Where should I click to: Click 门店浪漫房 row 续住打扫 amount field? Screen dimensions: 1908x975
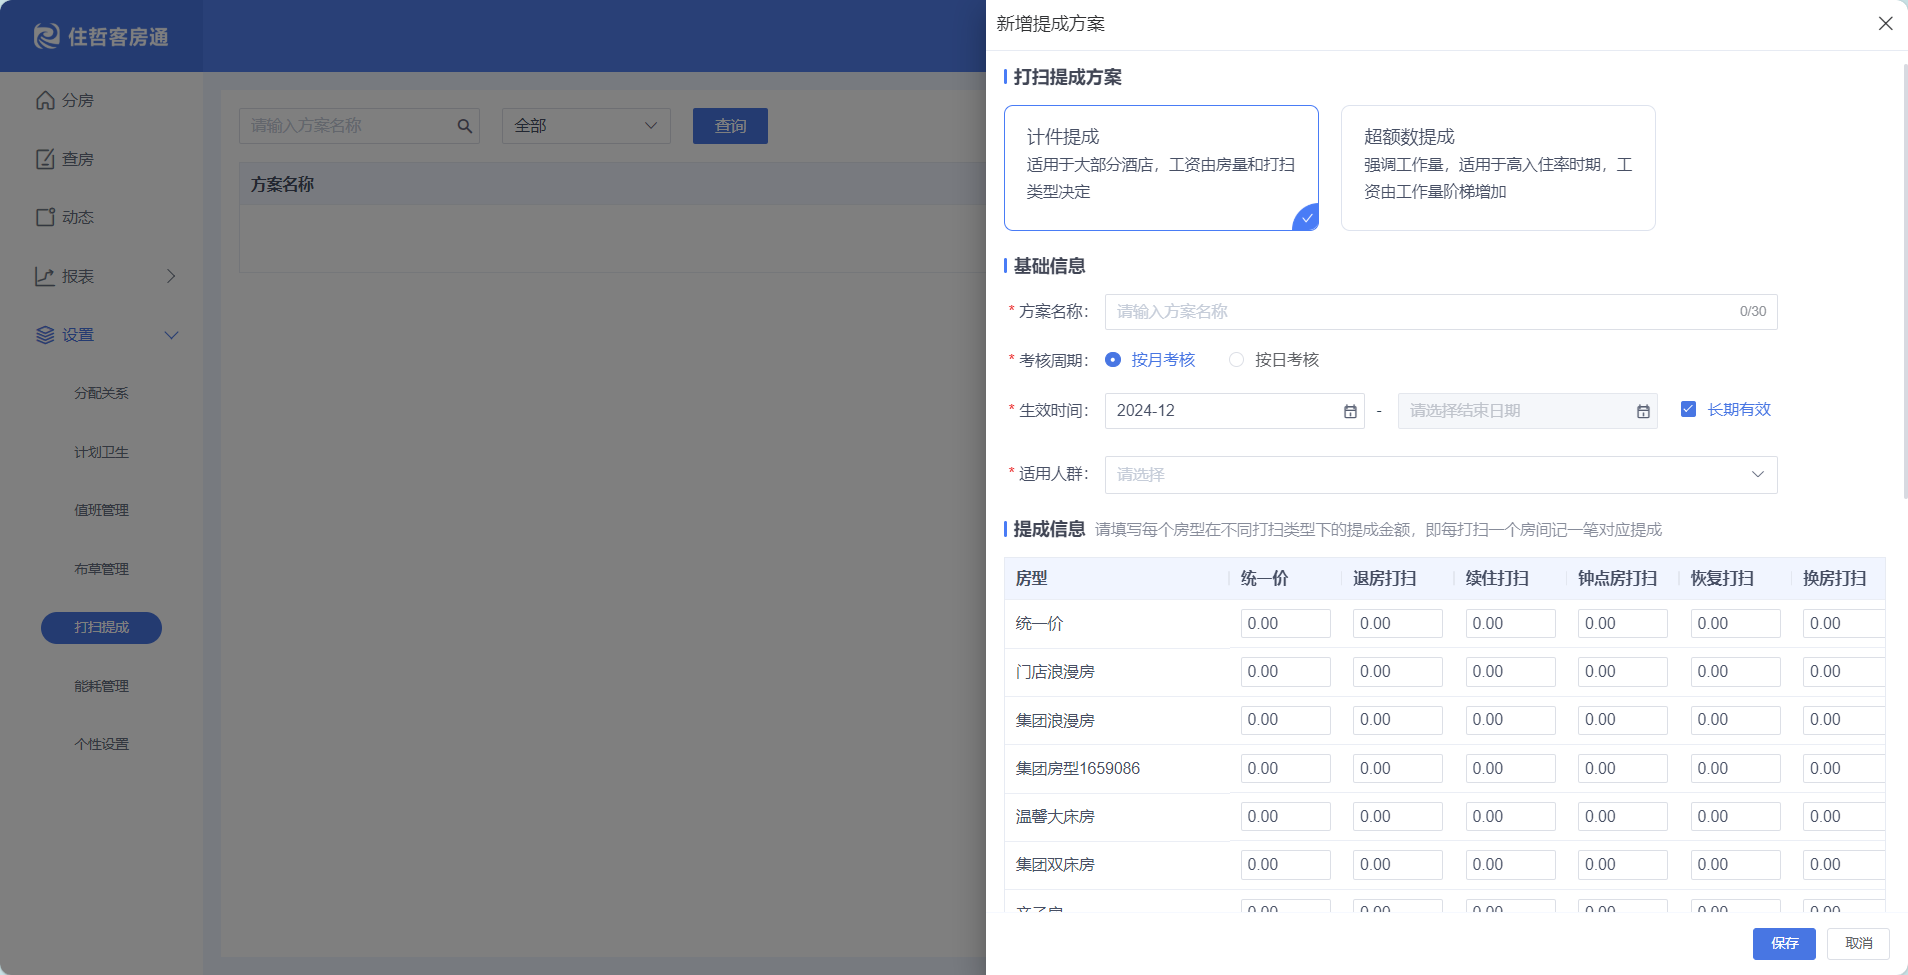[1510, 671]
